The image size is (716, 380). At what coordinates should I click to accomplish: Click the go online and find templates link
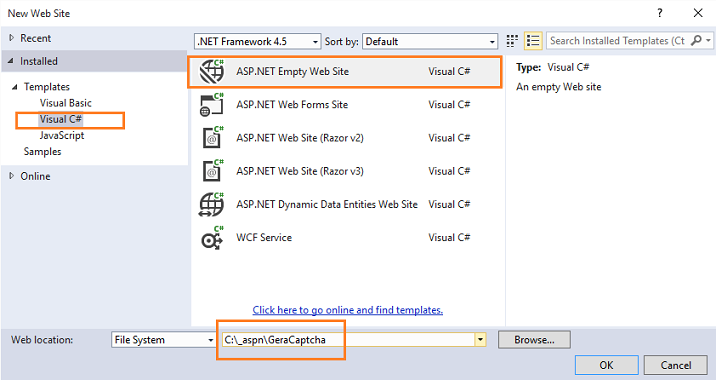(x=347, y=310)
